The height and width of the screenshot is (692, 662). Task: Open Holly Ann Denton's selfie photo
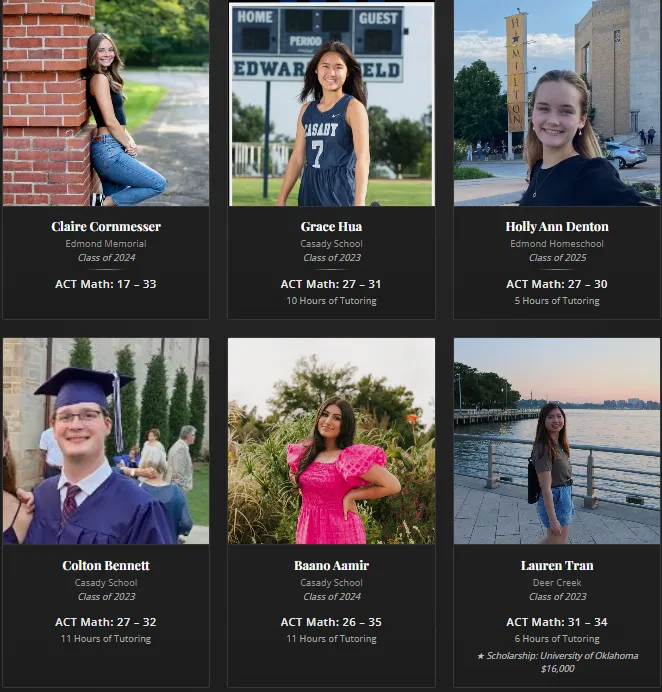coord(557,103)
